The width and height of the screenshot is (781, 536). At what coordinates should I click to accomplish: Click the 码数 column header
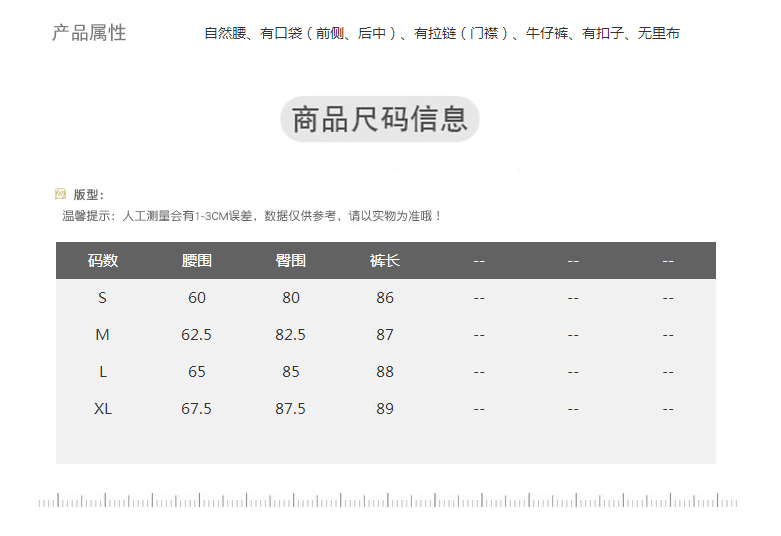(x=103, y=261)
